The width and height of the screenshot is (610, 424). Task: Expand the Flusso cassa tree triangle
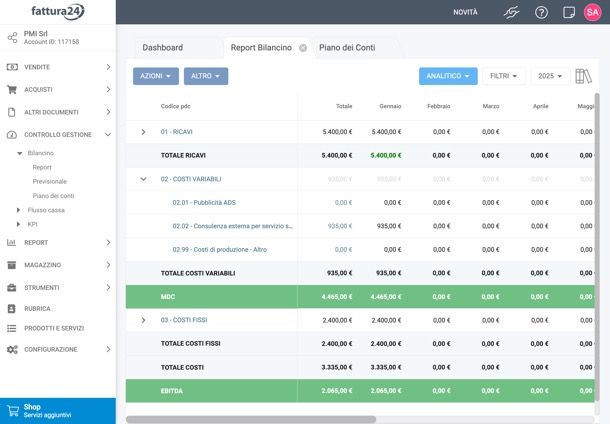tap(18, 210)
